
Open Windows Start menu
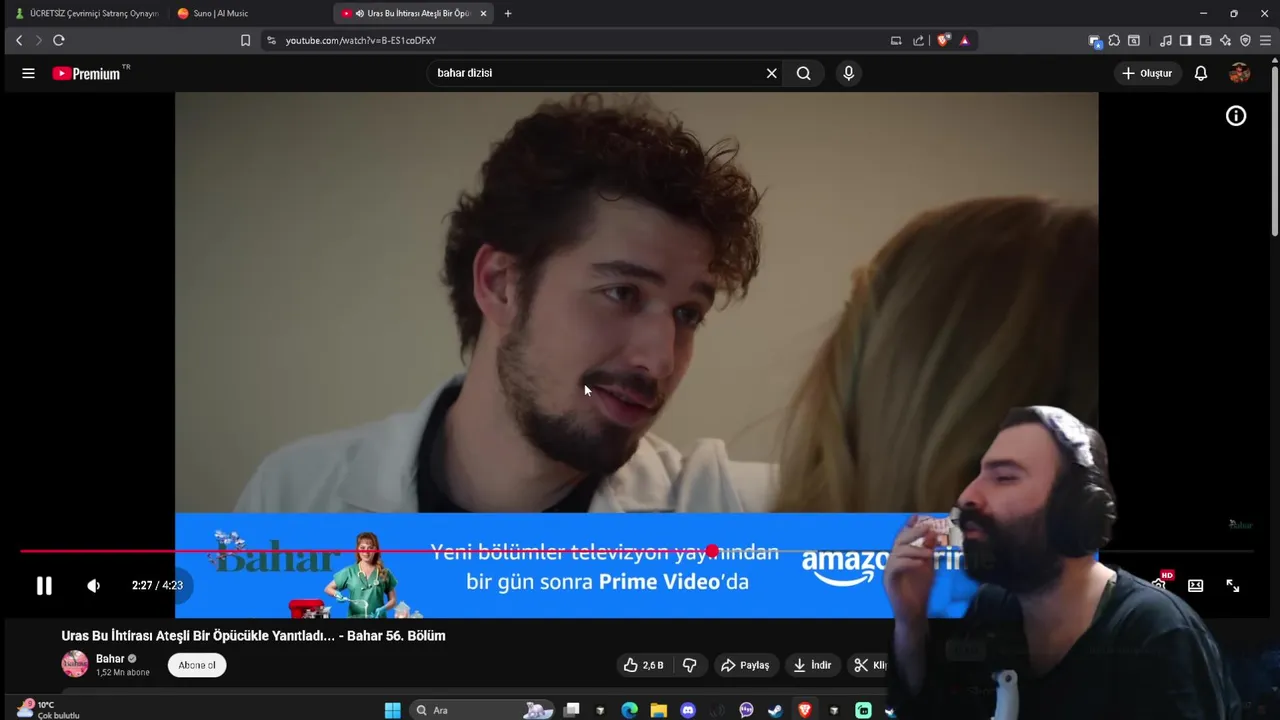393,710
